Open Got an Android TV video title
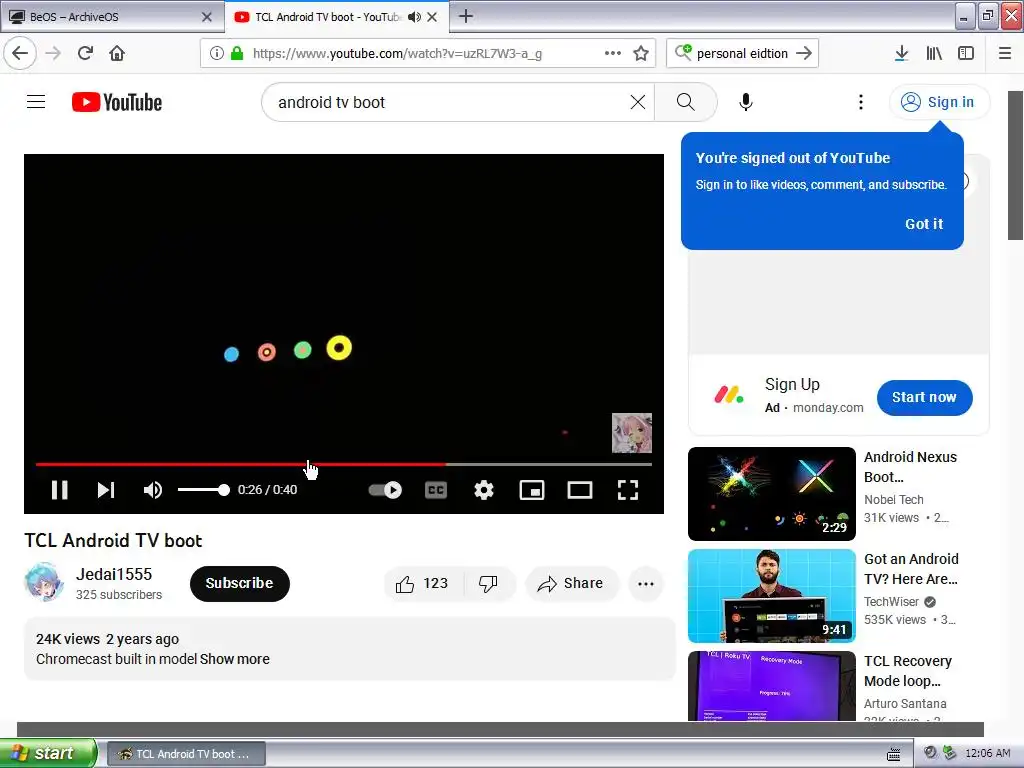 pos(911,569)
